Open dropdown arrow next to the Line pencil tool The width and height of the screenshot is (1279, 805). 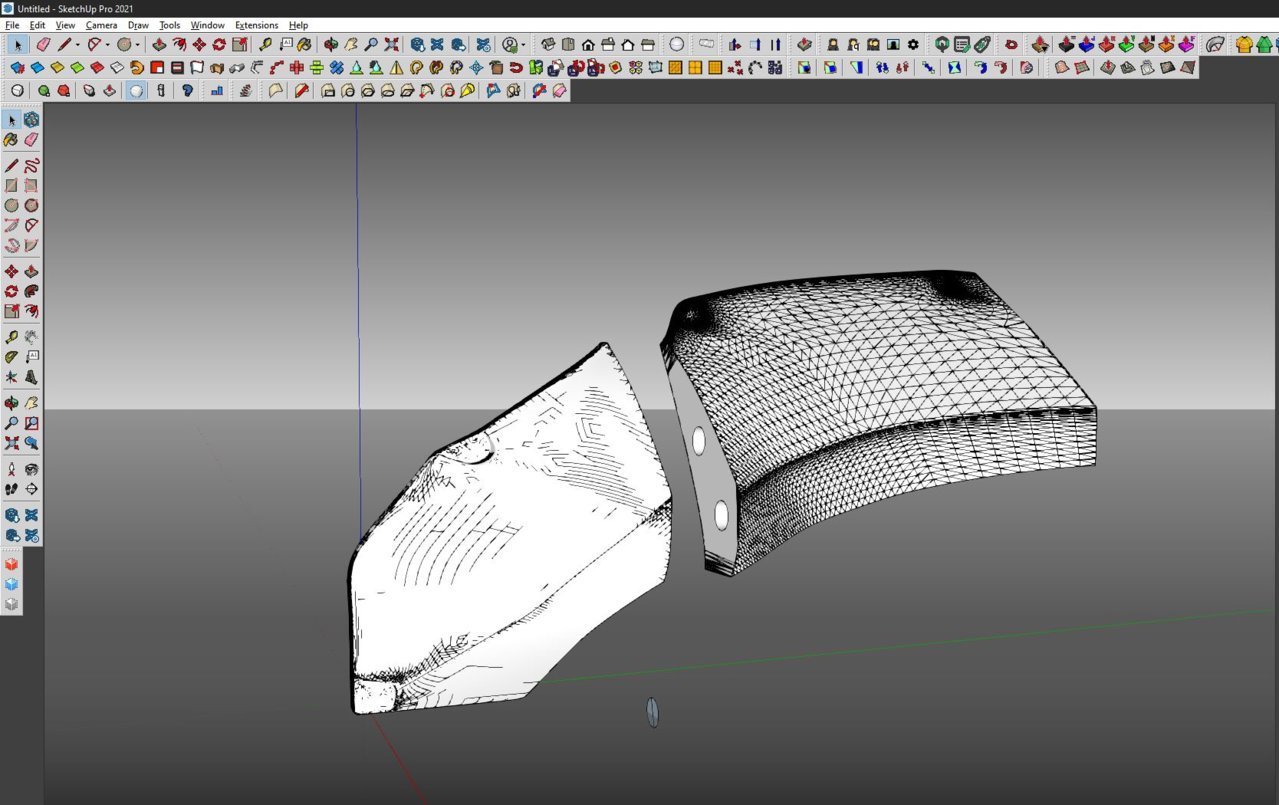tap(78, 45)
